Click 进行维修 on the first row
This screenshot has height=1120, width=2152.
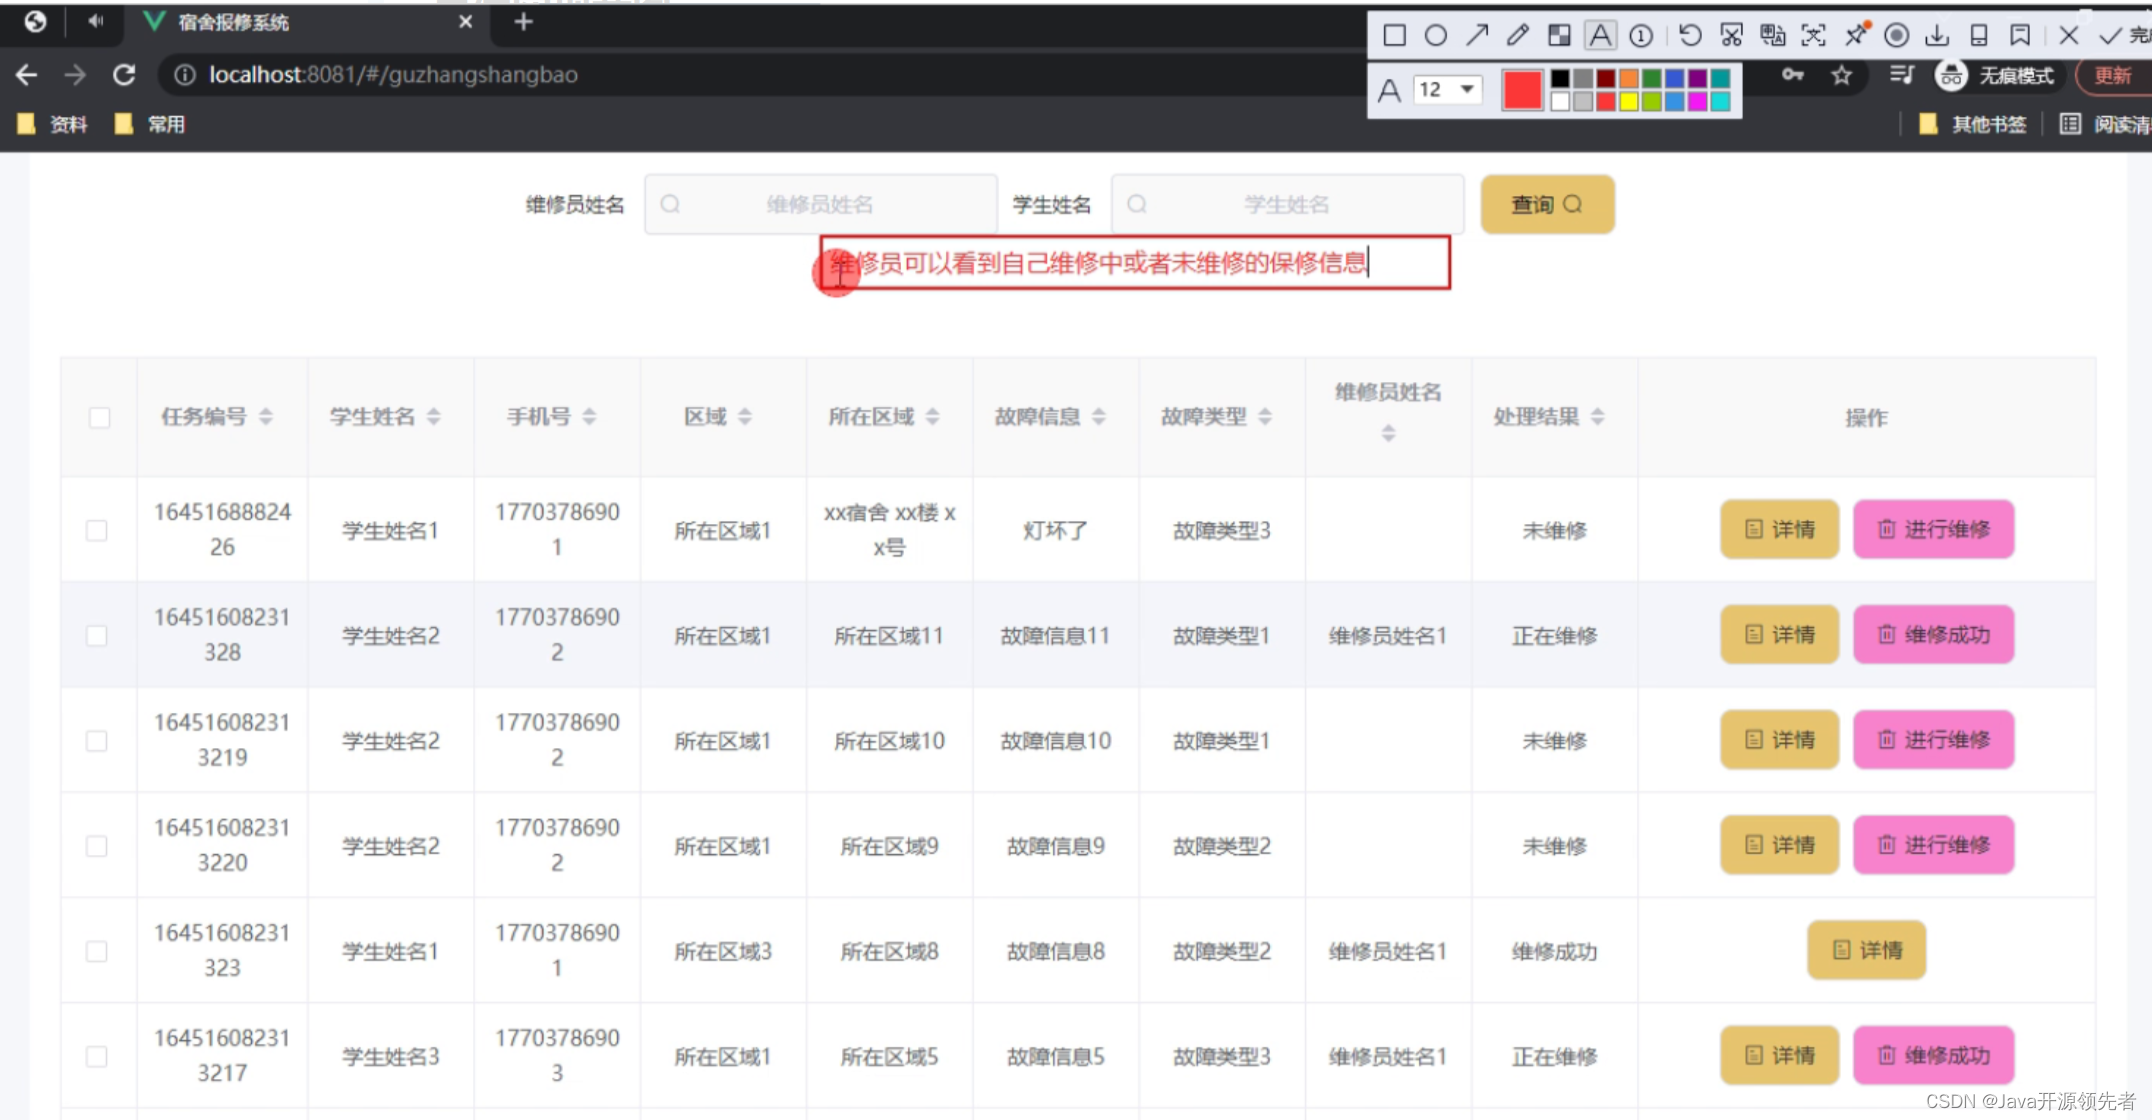tap(1932, 530)
